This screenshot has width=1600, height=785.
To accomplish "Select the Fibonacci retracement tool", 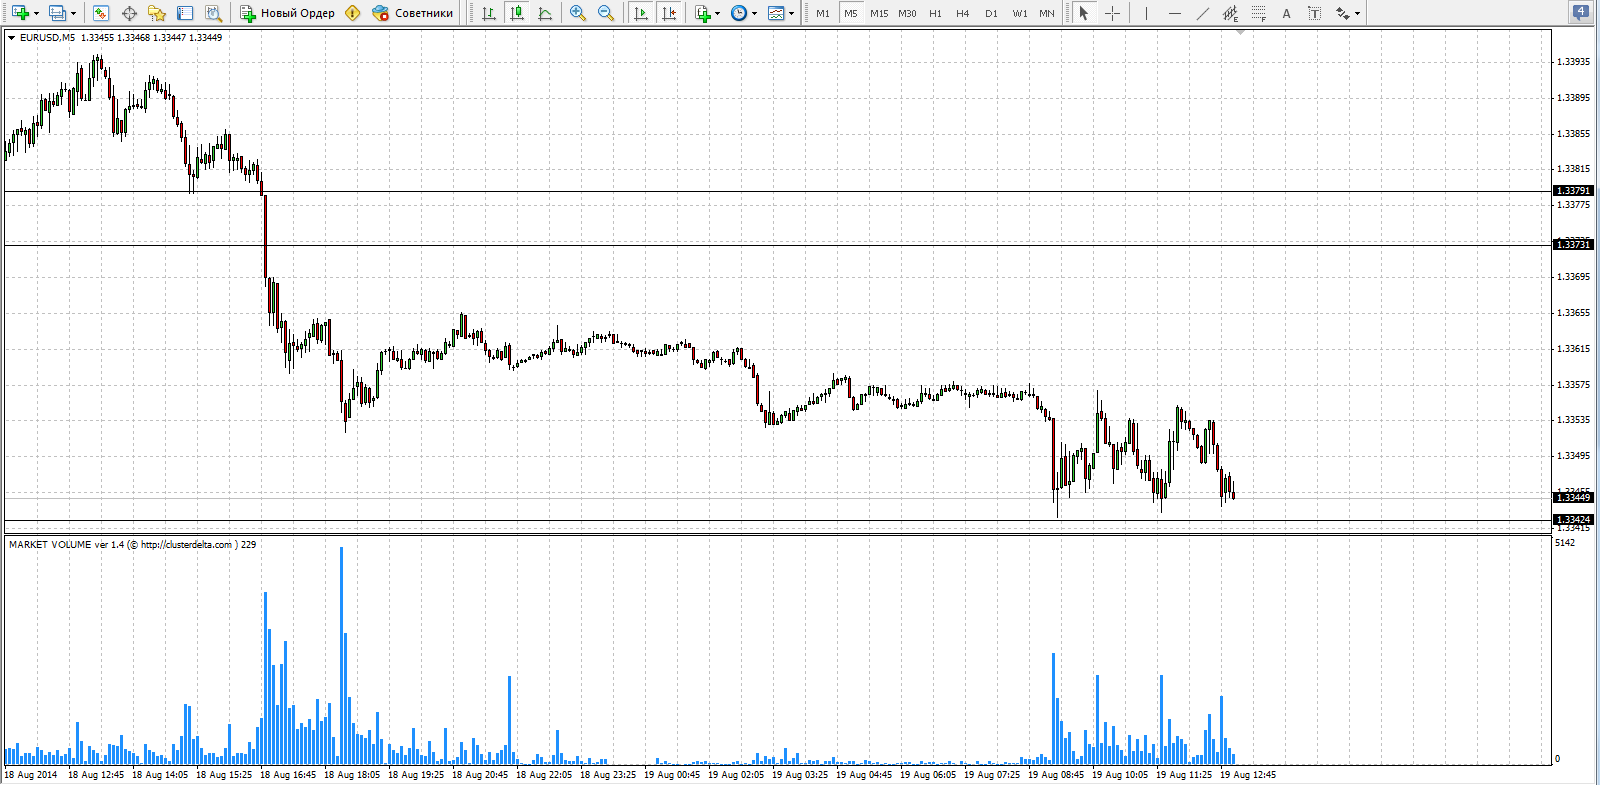I will (x=1258, y=13).
